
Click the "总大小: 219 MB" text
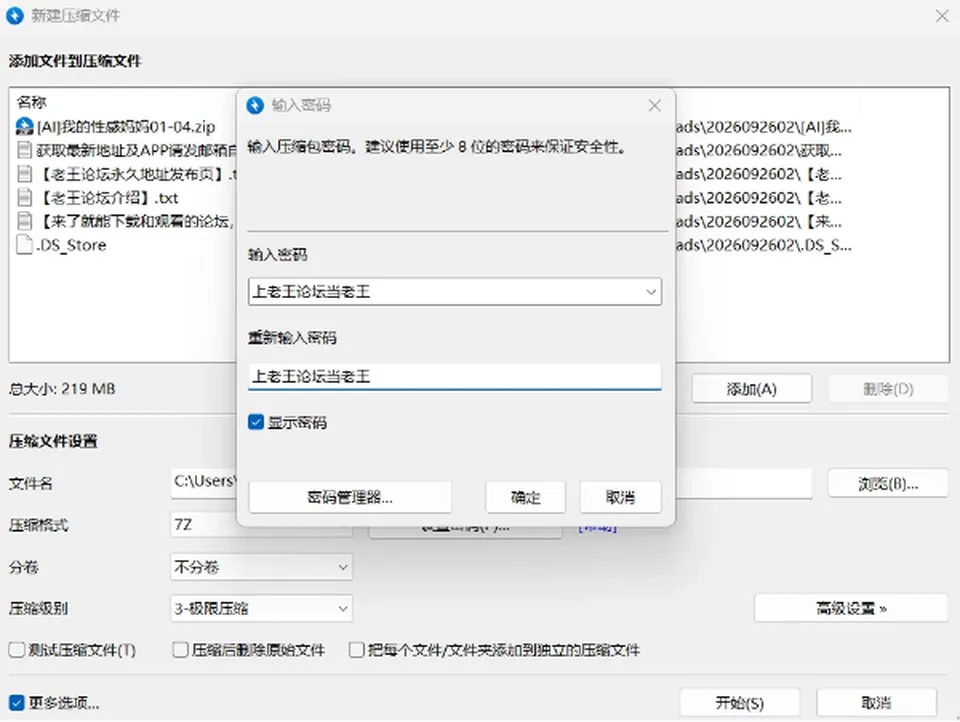pos(62,389)
